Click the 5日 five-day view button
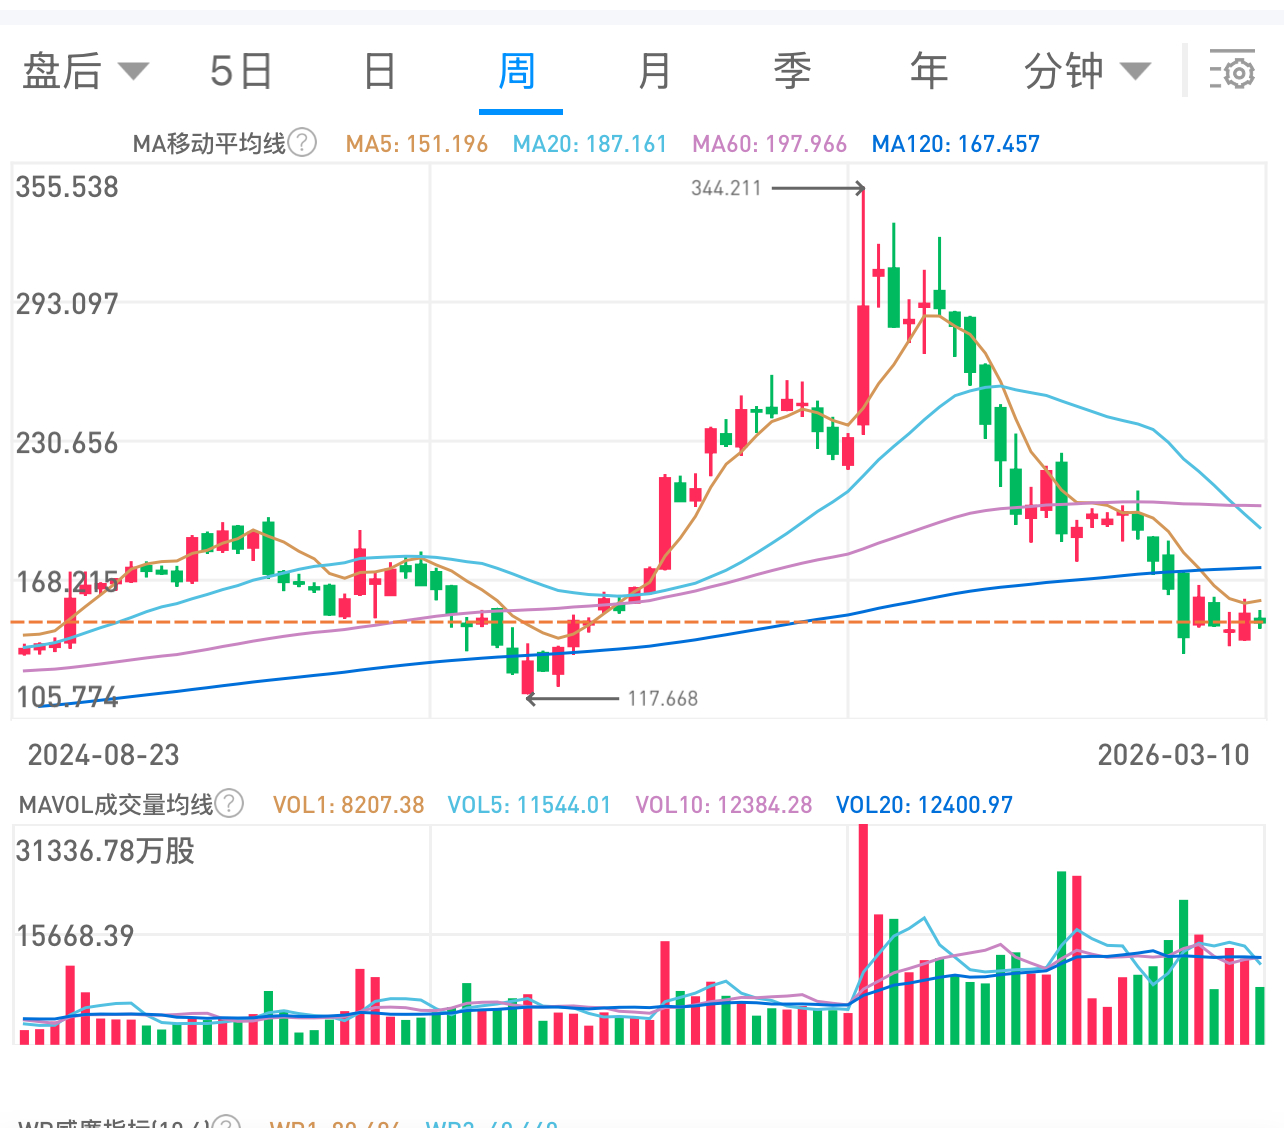This screenshot has width=1284, height=1128. coord(241,70)
